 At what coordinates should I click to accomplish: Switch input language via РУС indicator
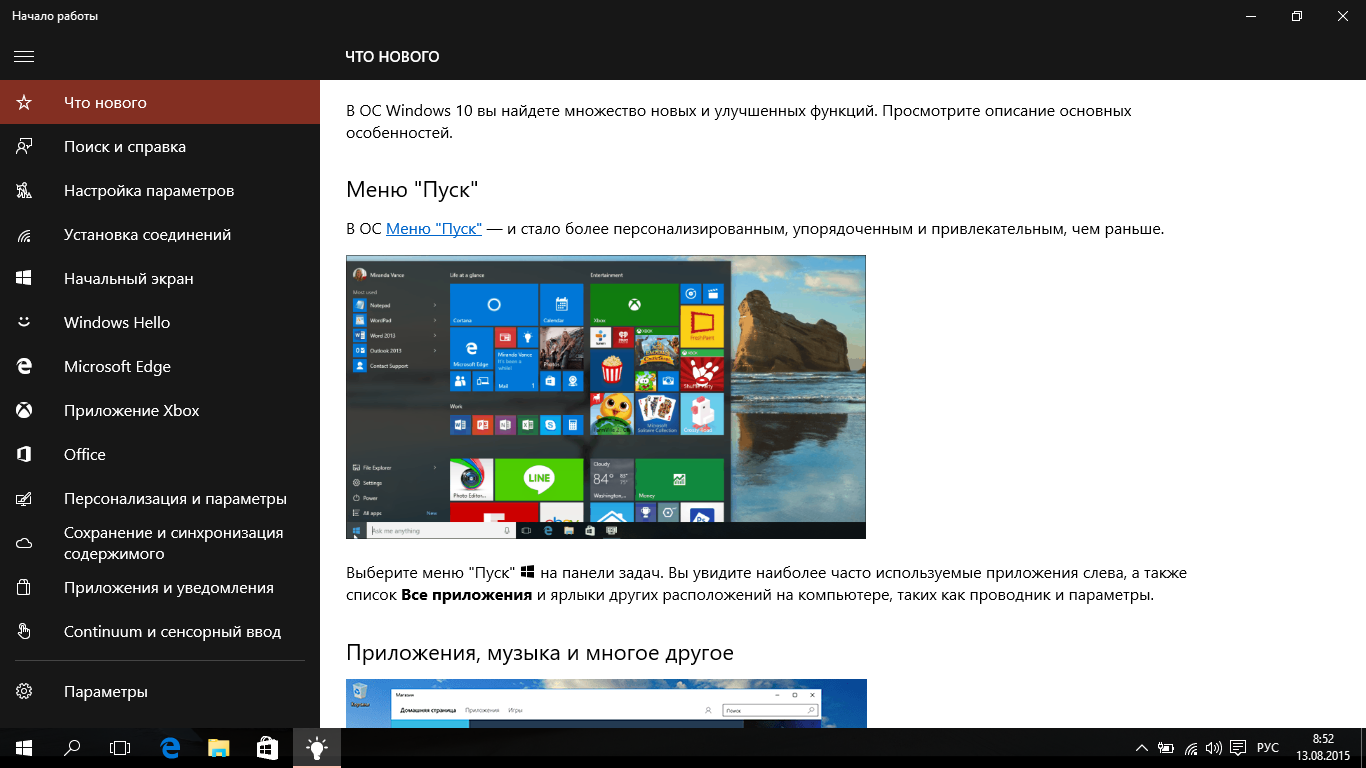click(1268, 748)
